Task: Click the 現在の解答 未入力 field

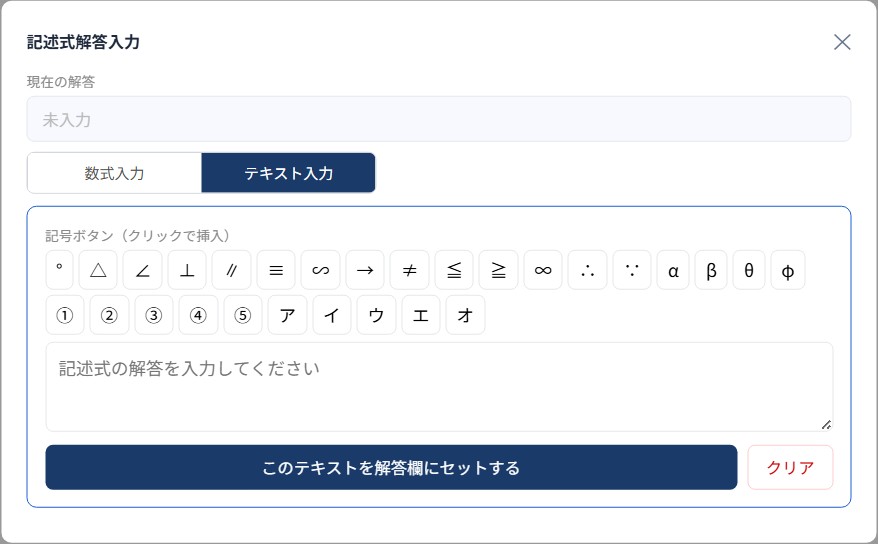Action: coord(439,119)
